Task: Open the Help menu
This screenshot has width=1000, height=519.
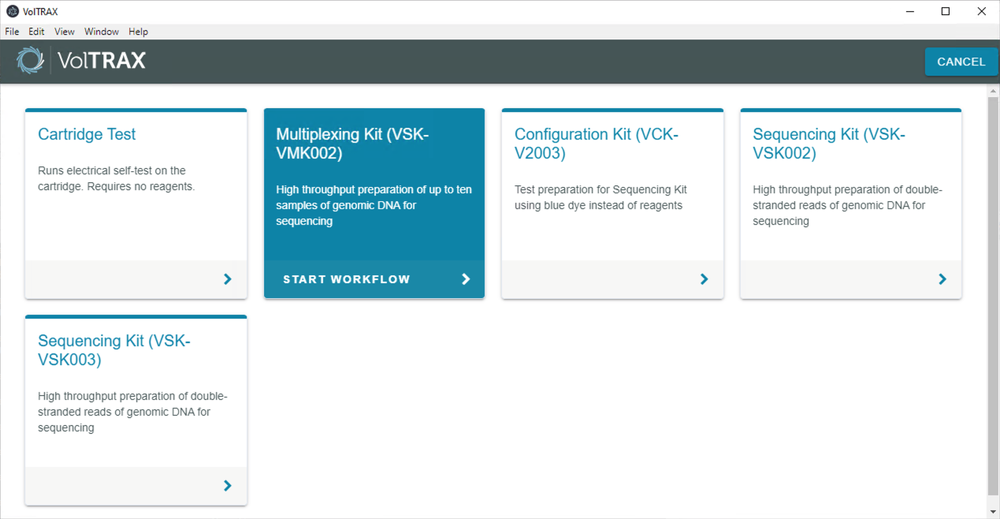Action: tap(138, 31)
